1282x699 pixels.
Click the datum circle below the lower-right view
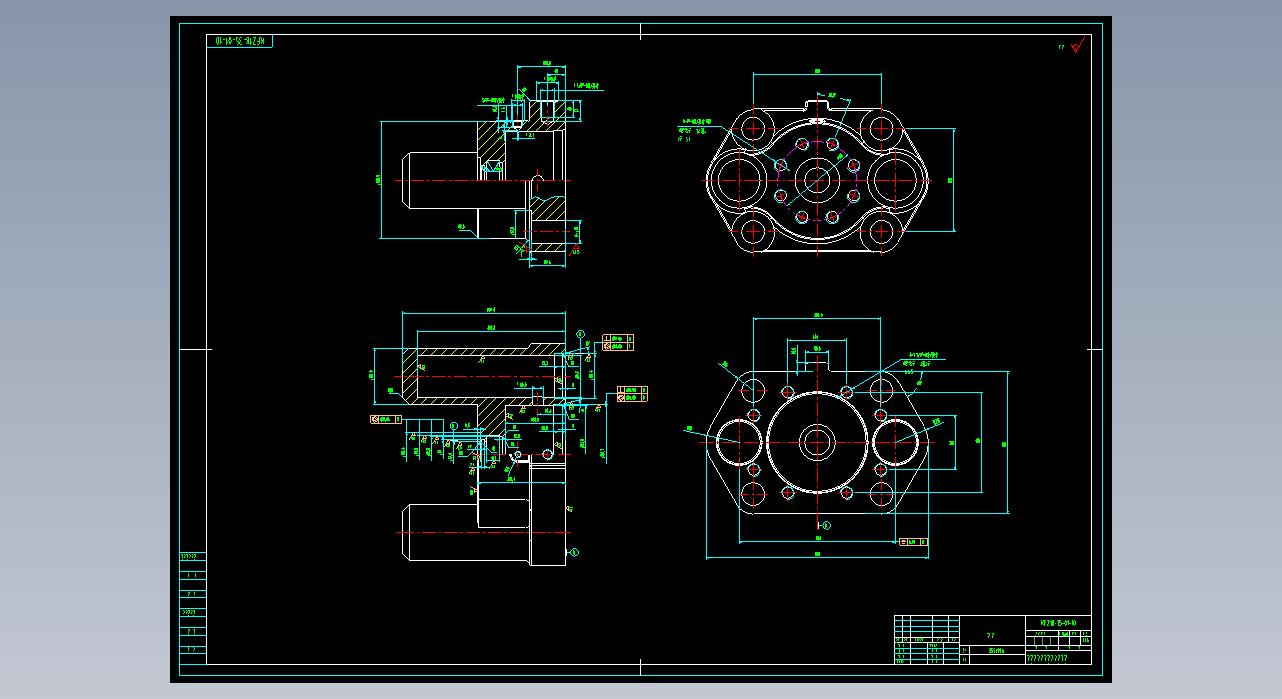point(826,525)
